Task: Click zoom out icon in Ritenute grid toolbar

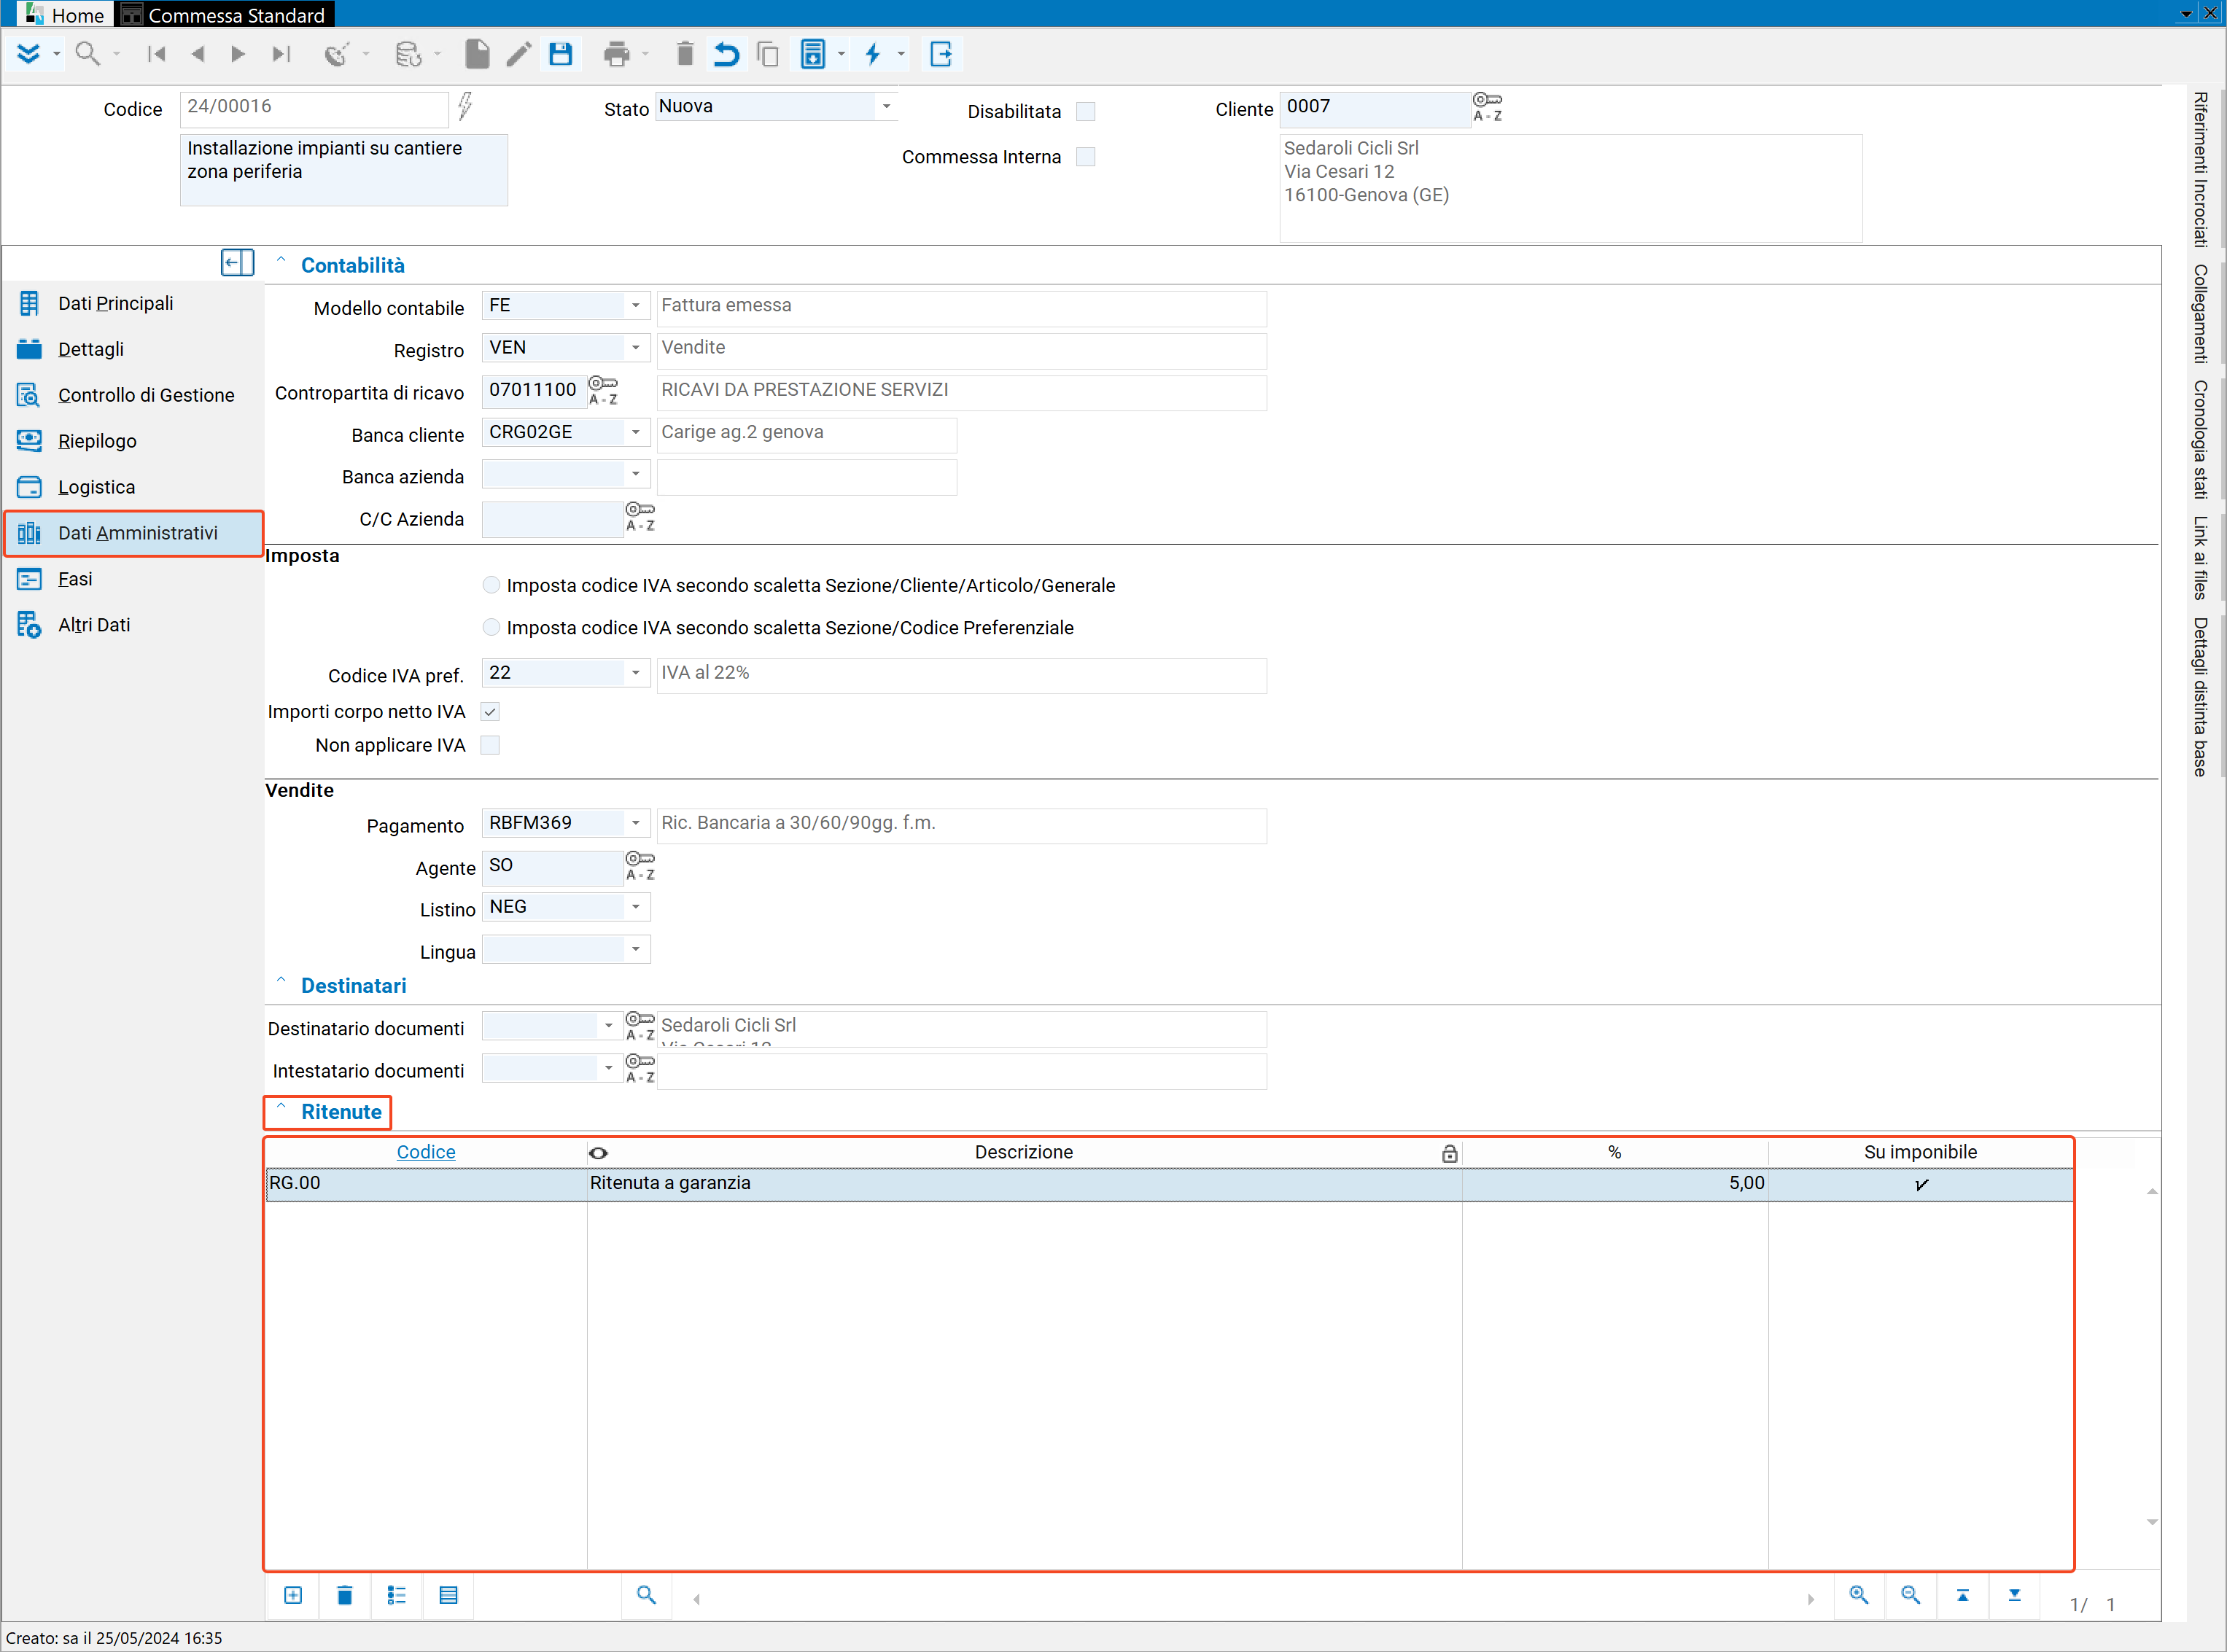Action: click(x=1911, y=1596)
